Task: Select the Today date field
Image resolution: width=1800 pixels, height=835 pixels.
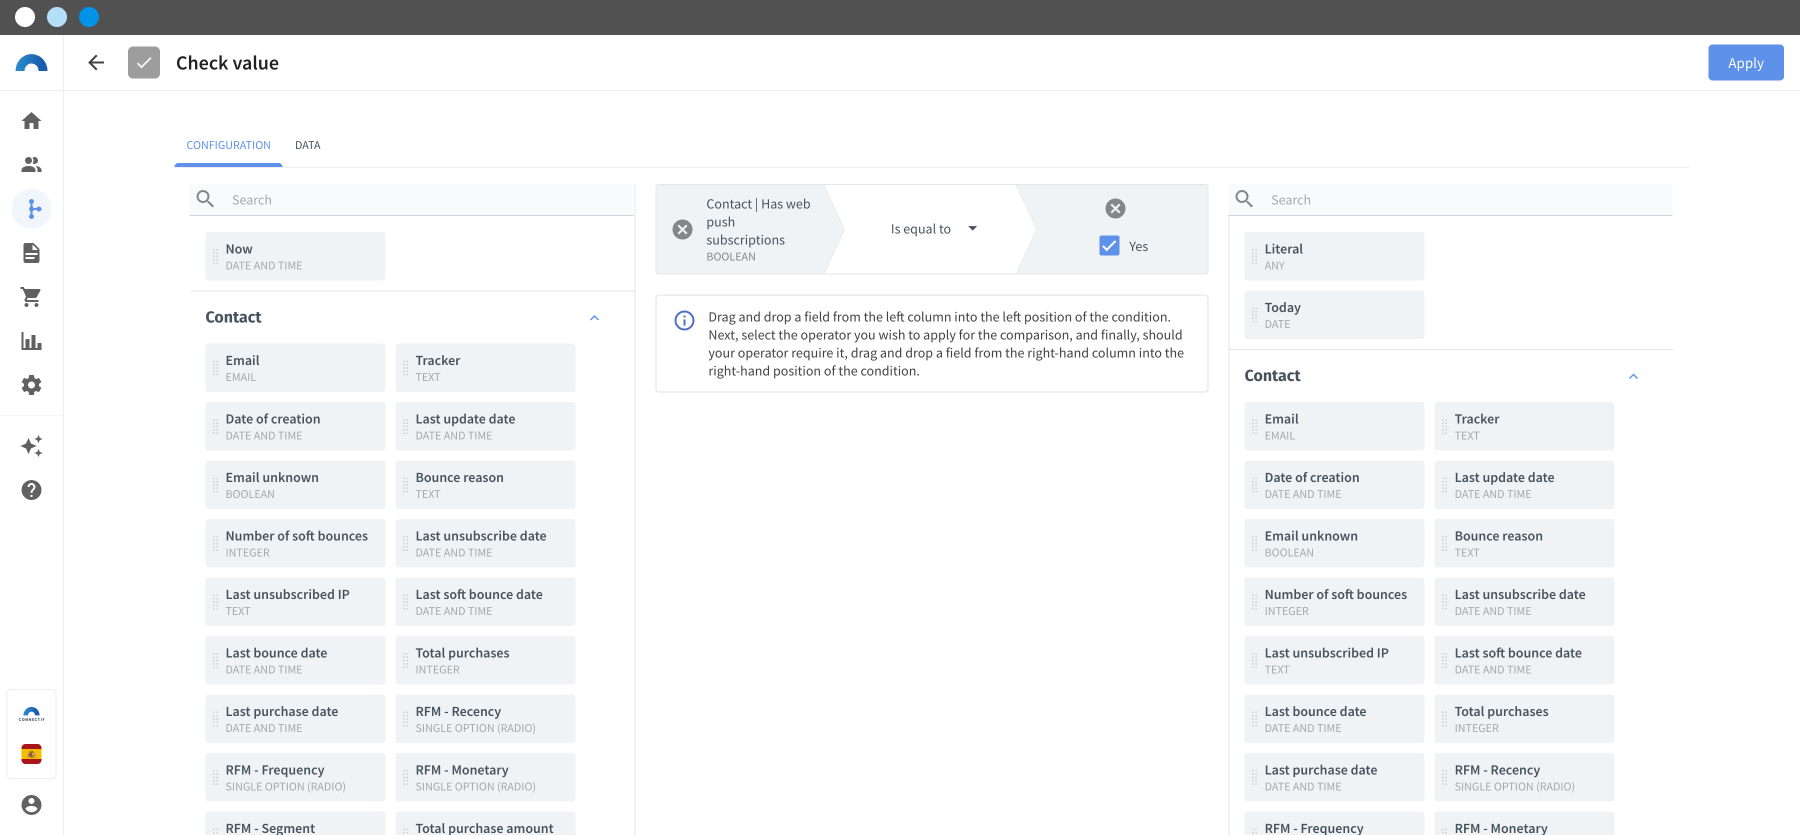Action: pyautogui.click(x=1334, y=315)
